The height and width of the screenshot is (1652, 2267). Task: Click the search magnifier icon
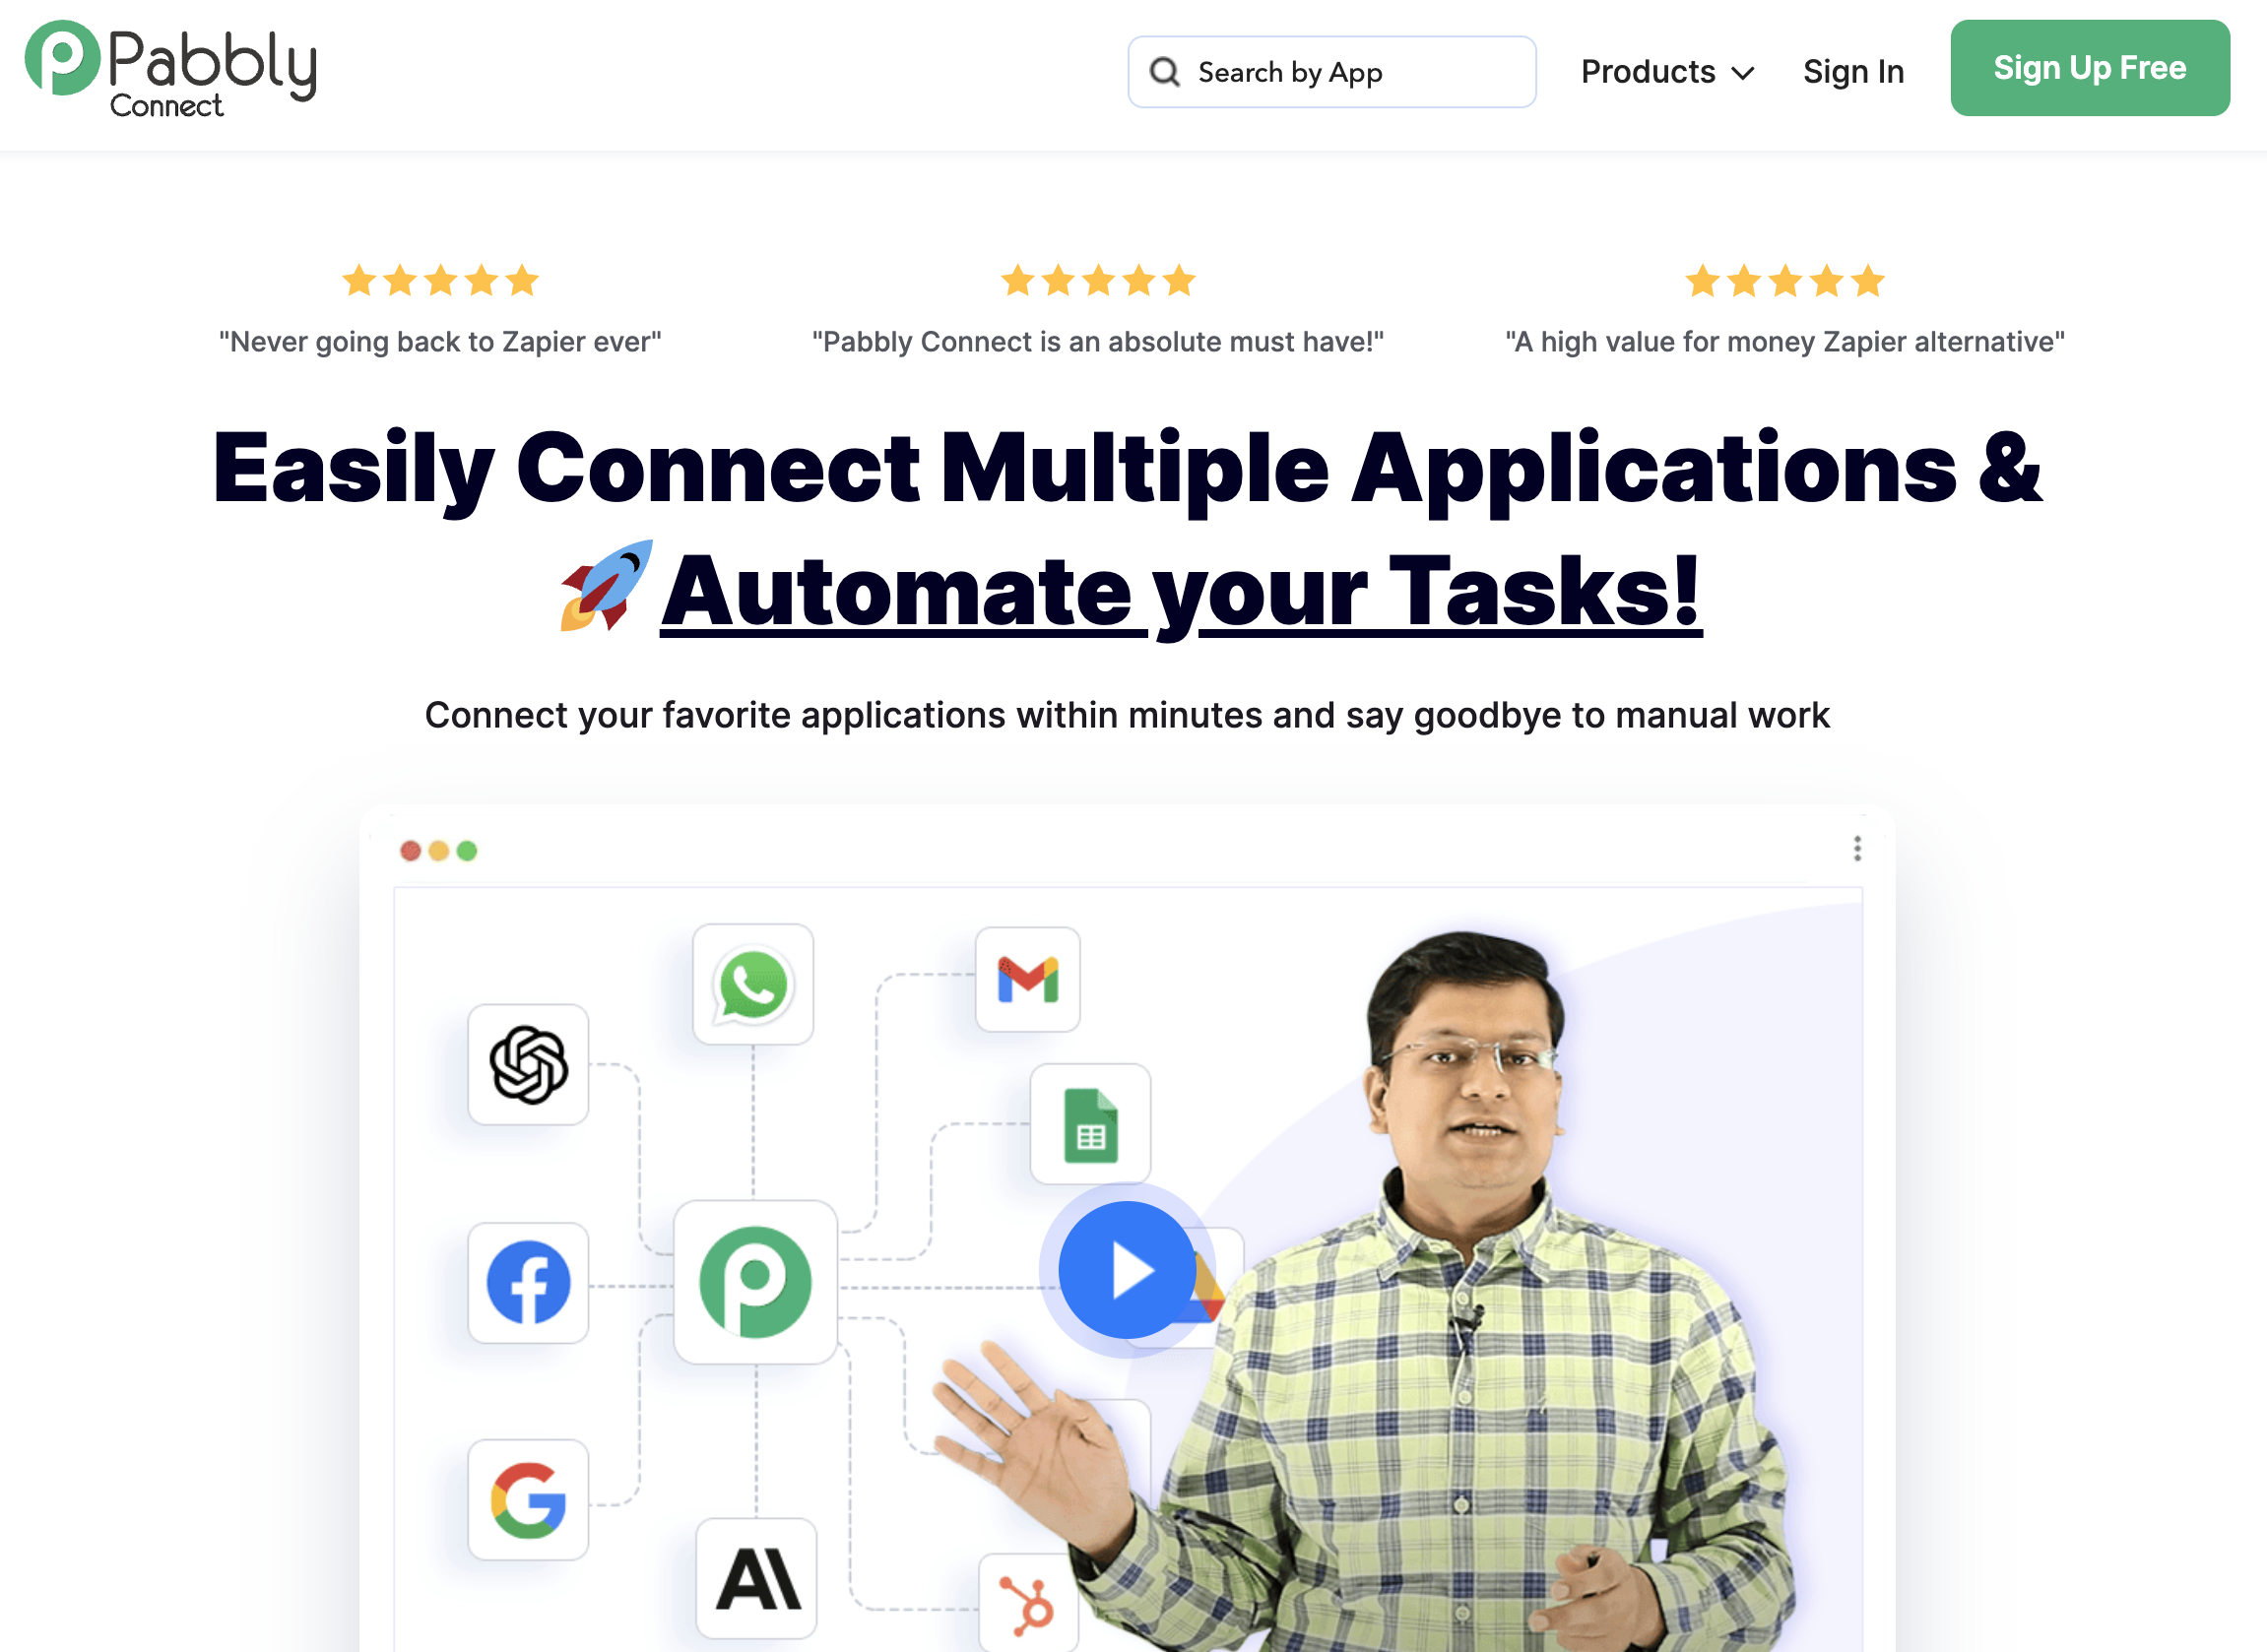(1165, 71)
